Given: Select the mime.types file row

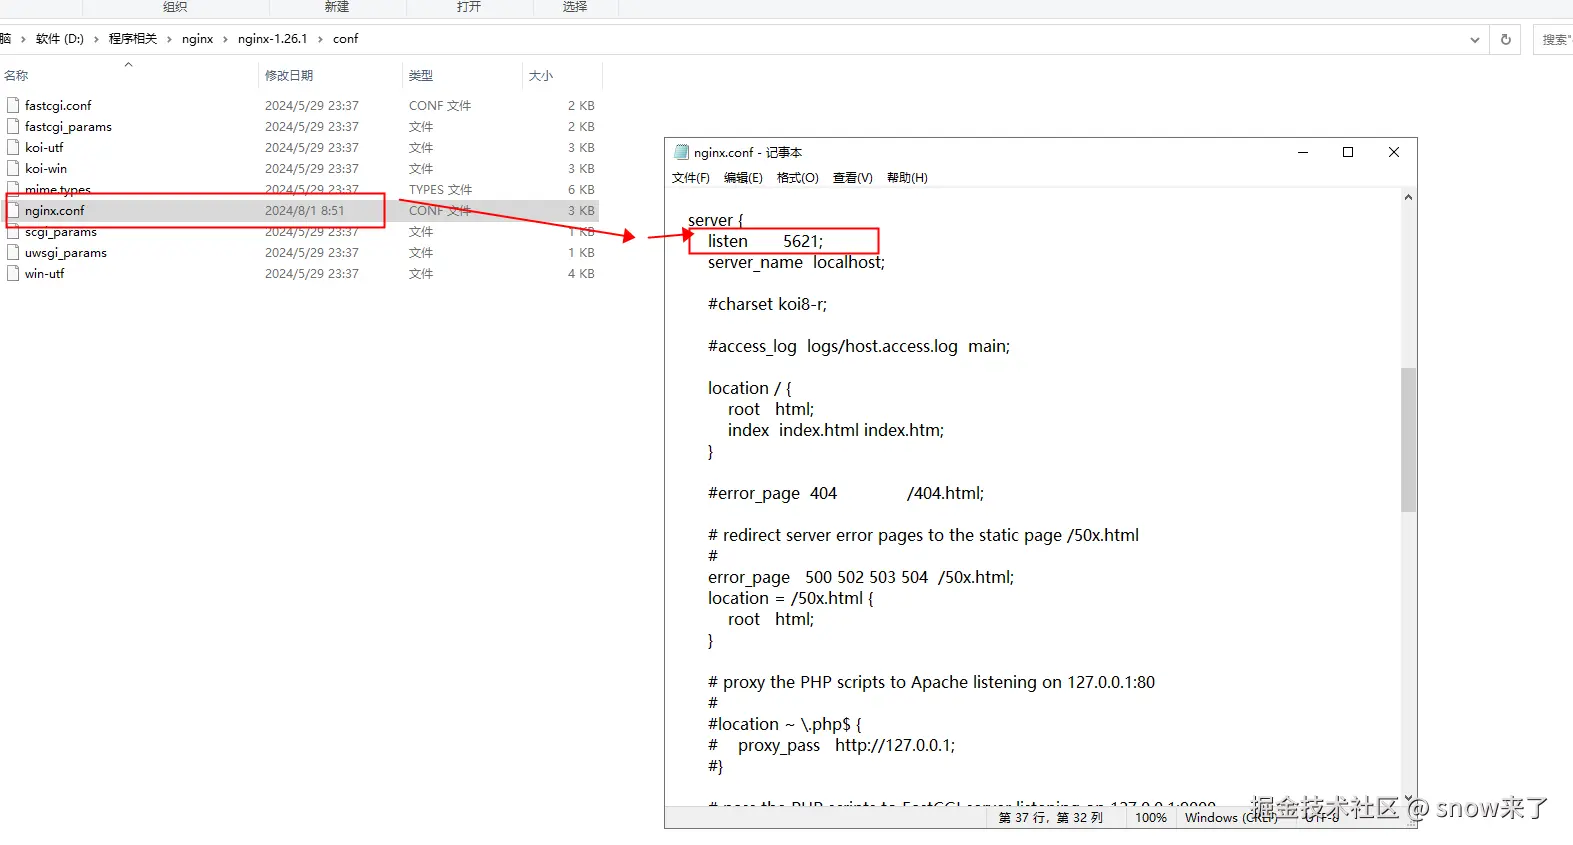Looking at the screenshot, I should click(300, 189).
